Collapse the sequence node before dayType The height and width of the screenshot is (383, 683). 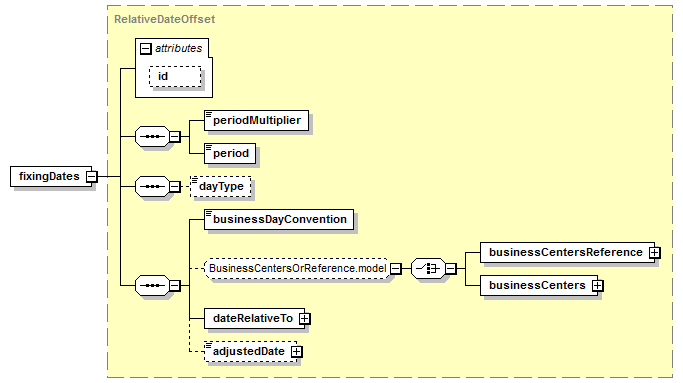[x=174, y=186]
